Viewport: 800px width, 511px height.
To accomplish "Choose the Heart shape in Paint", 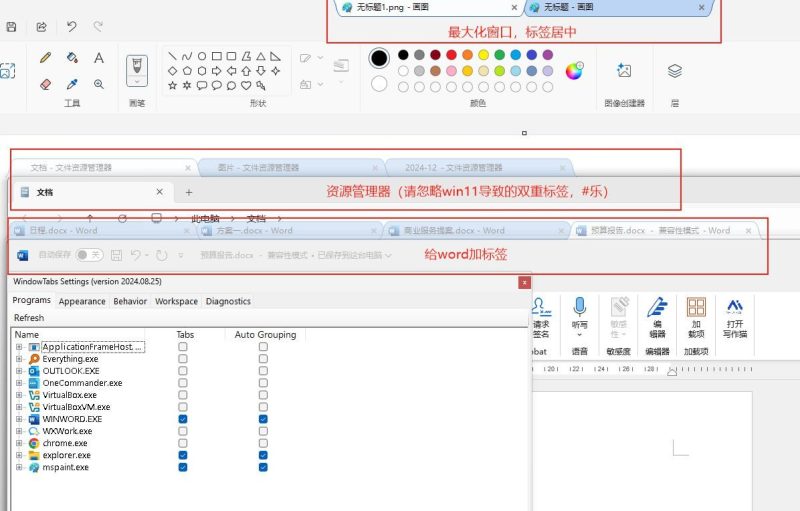I will coord(246,85).
